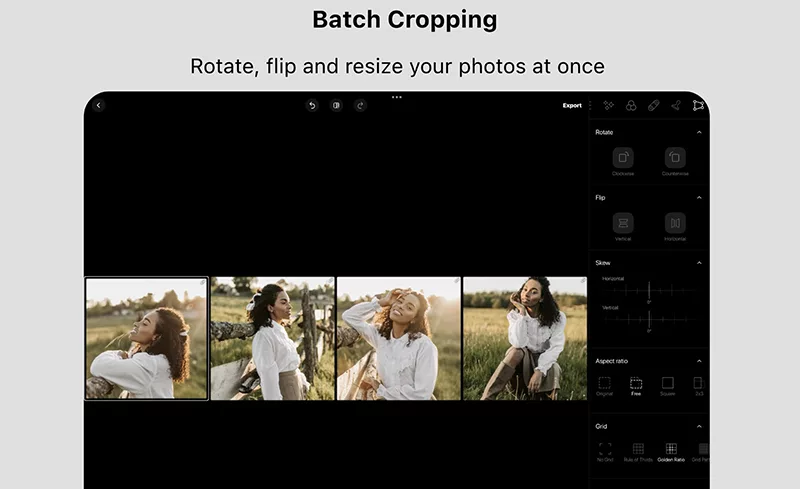This screenshot has height=489, width=800.
Task: Flip photos horizontally
Action: [675, 223]
